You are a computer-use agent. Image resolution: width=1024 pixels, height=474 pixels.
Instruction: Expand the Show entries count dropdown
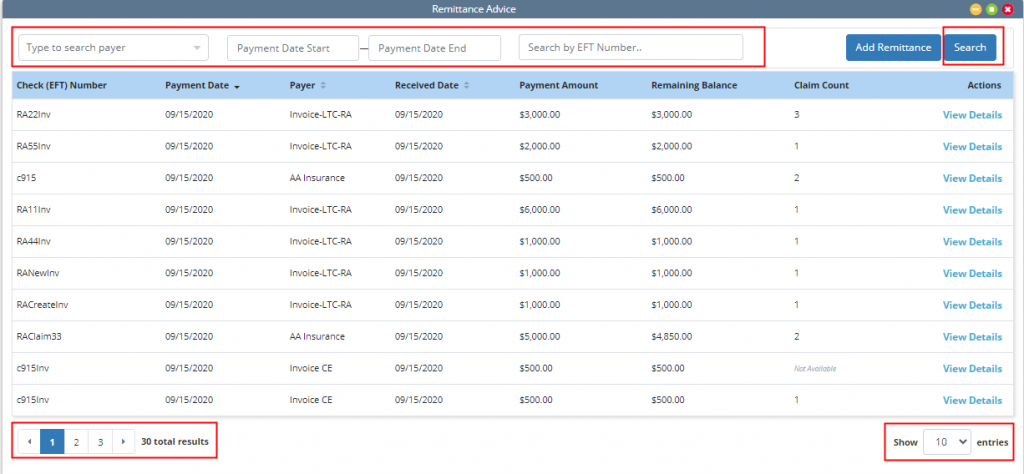coord(946,441)
